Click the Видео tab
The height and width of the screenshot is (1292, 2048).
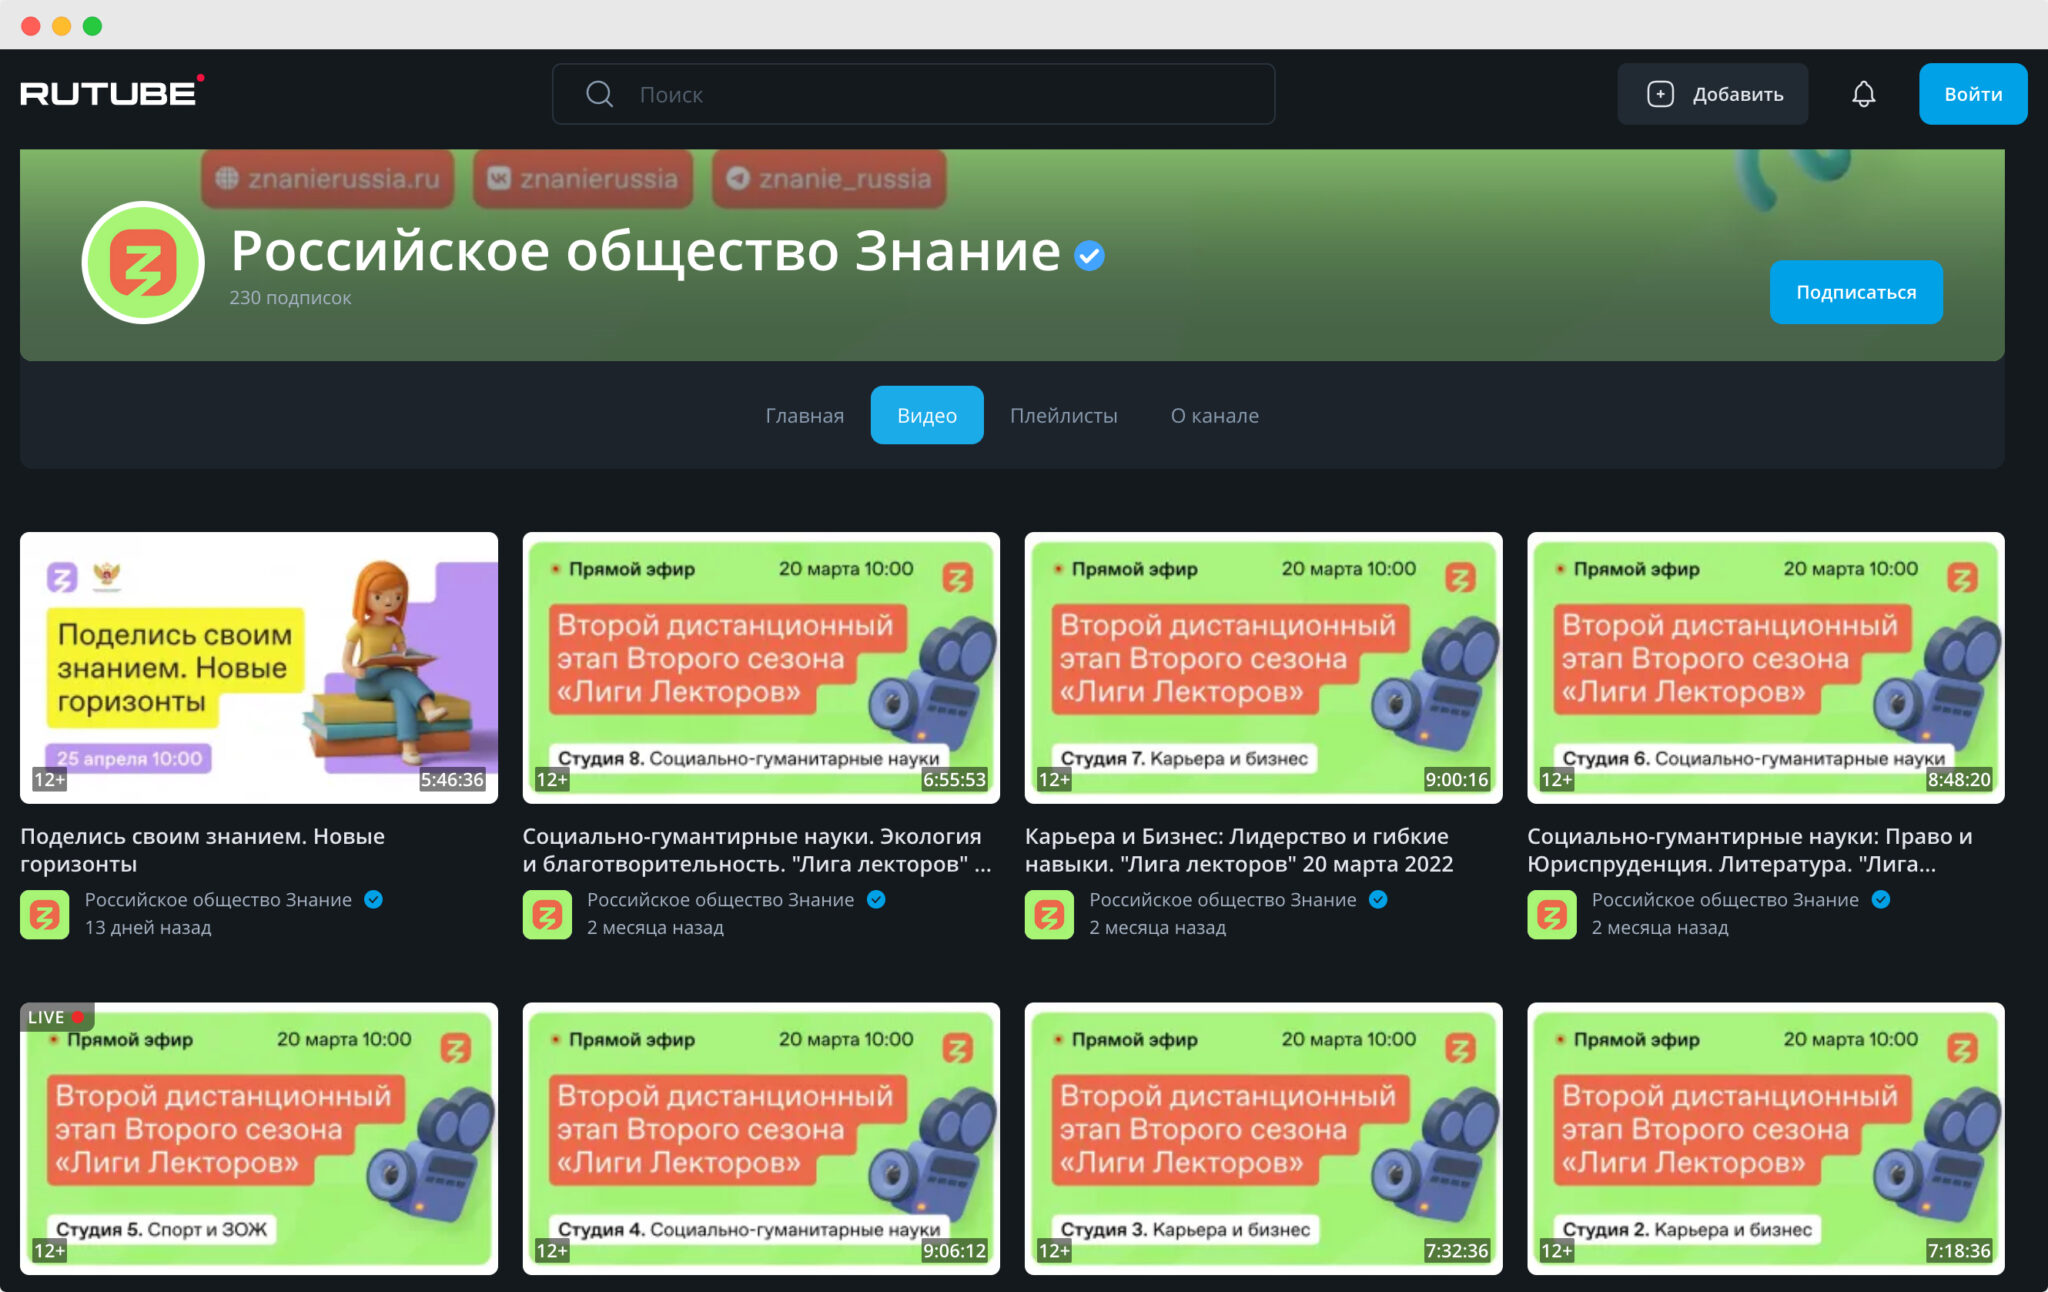coord(926,415)
